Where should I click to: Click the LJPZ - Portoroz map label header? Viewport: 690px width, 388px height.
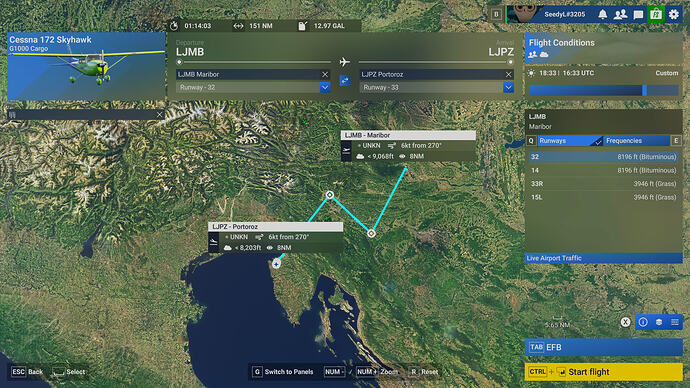pyautogui.click(x=275, y=227)
